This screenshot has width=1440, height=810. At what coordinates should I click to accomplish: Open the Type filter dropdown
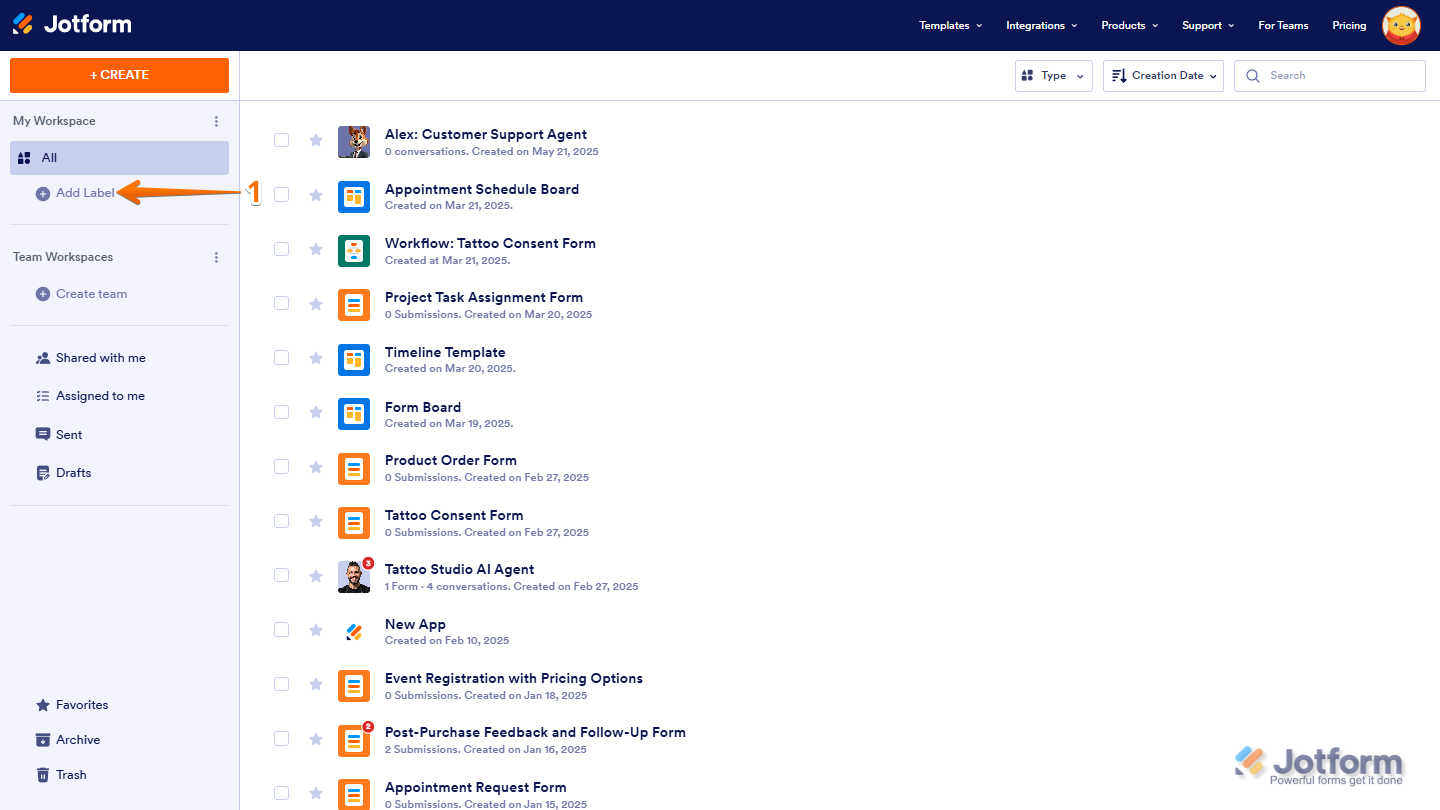pos(1054,76)
